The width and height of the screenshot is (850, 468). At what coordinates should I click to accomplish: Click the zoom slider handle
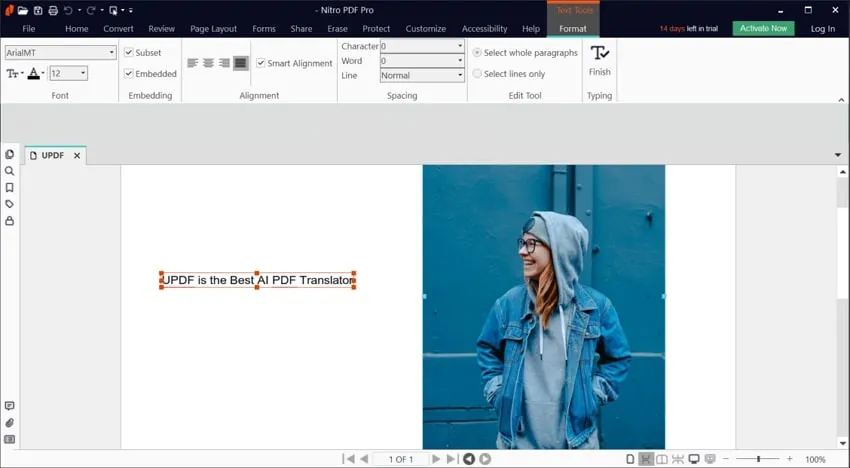(758, 459)
